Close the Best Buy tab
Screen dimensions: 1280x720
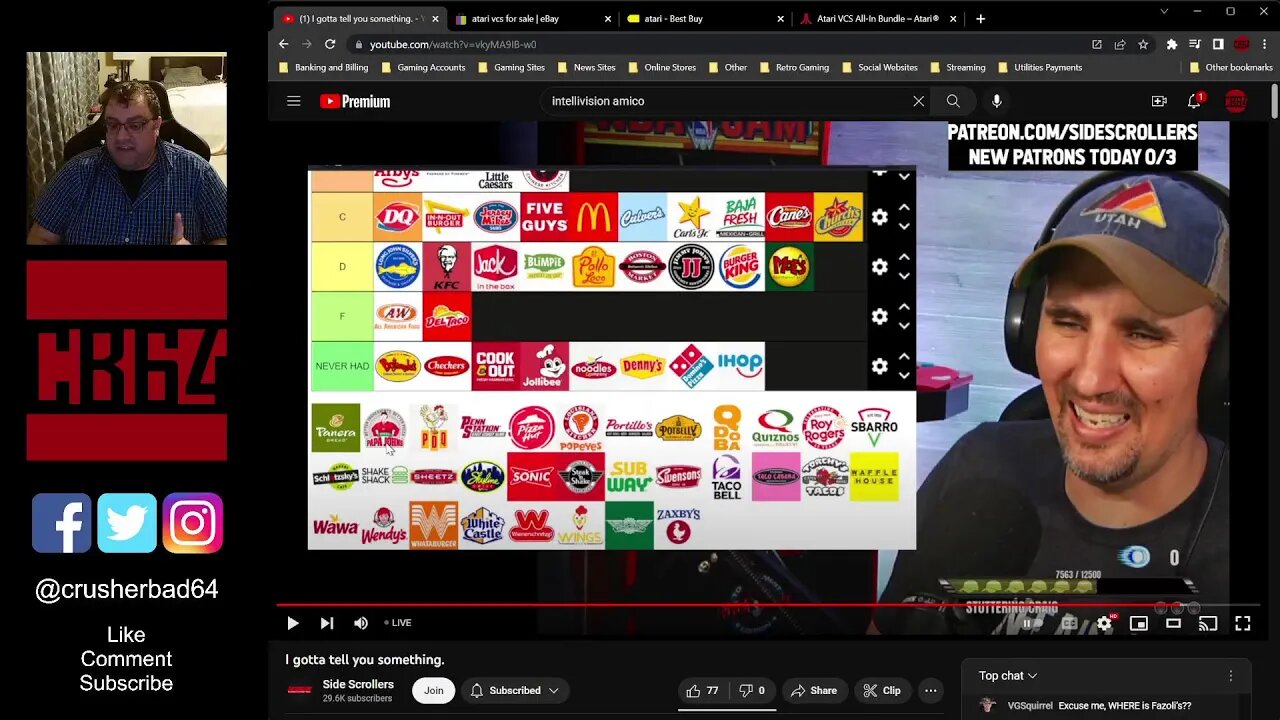(x=780, y=19)
